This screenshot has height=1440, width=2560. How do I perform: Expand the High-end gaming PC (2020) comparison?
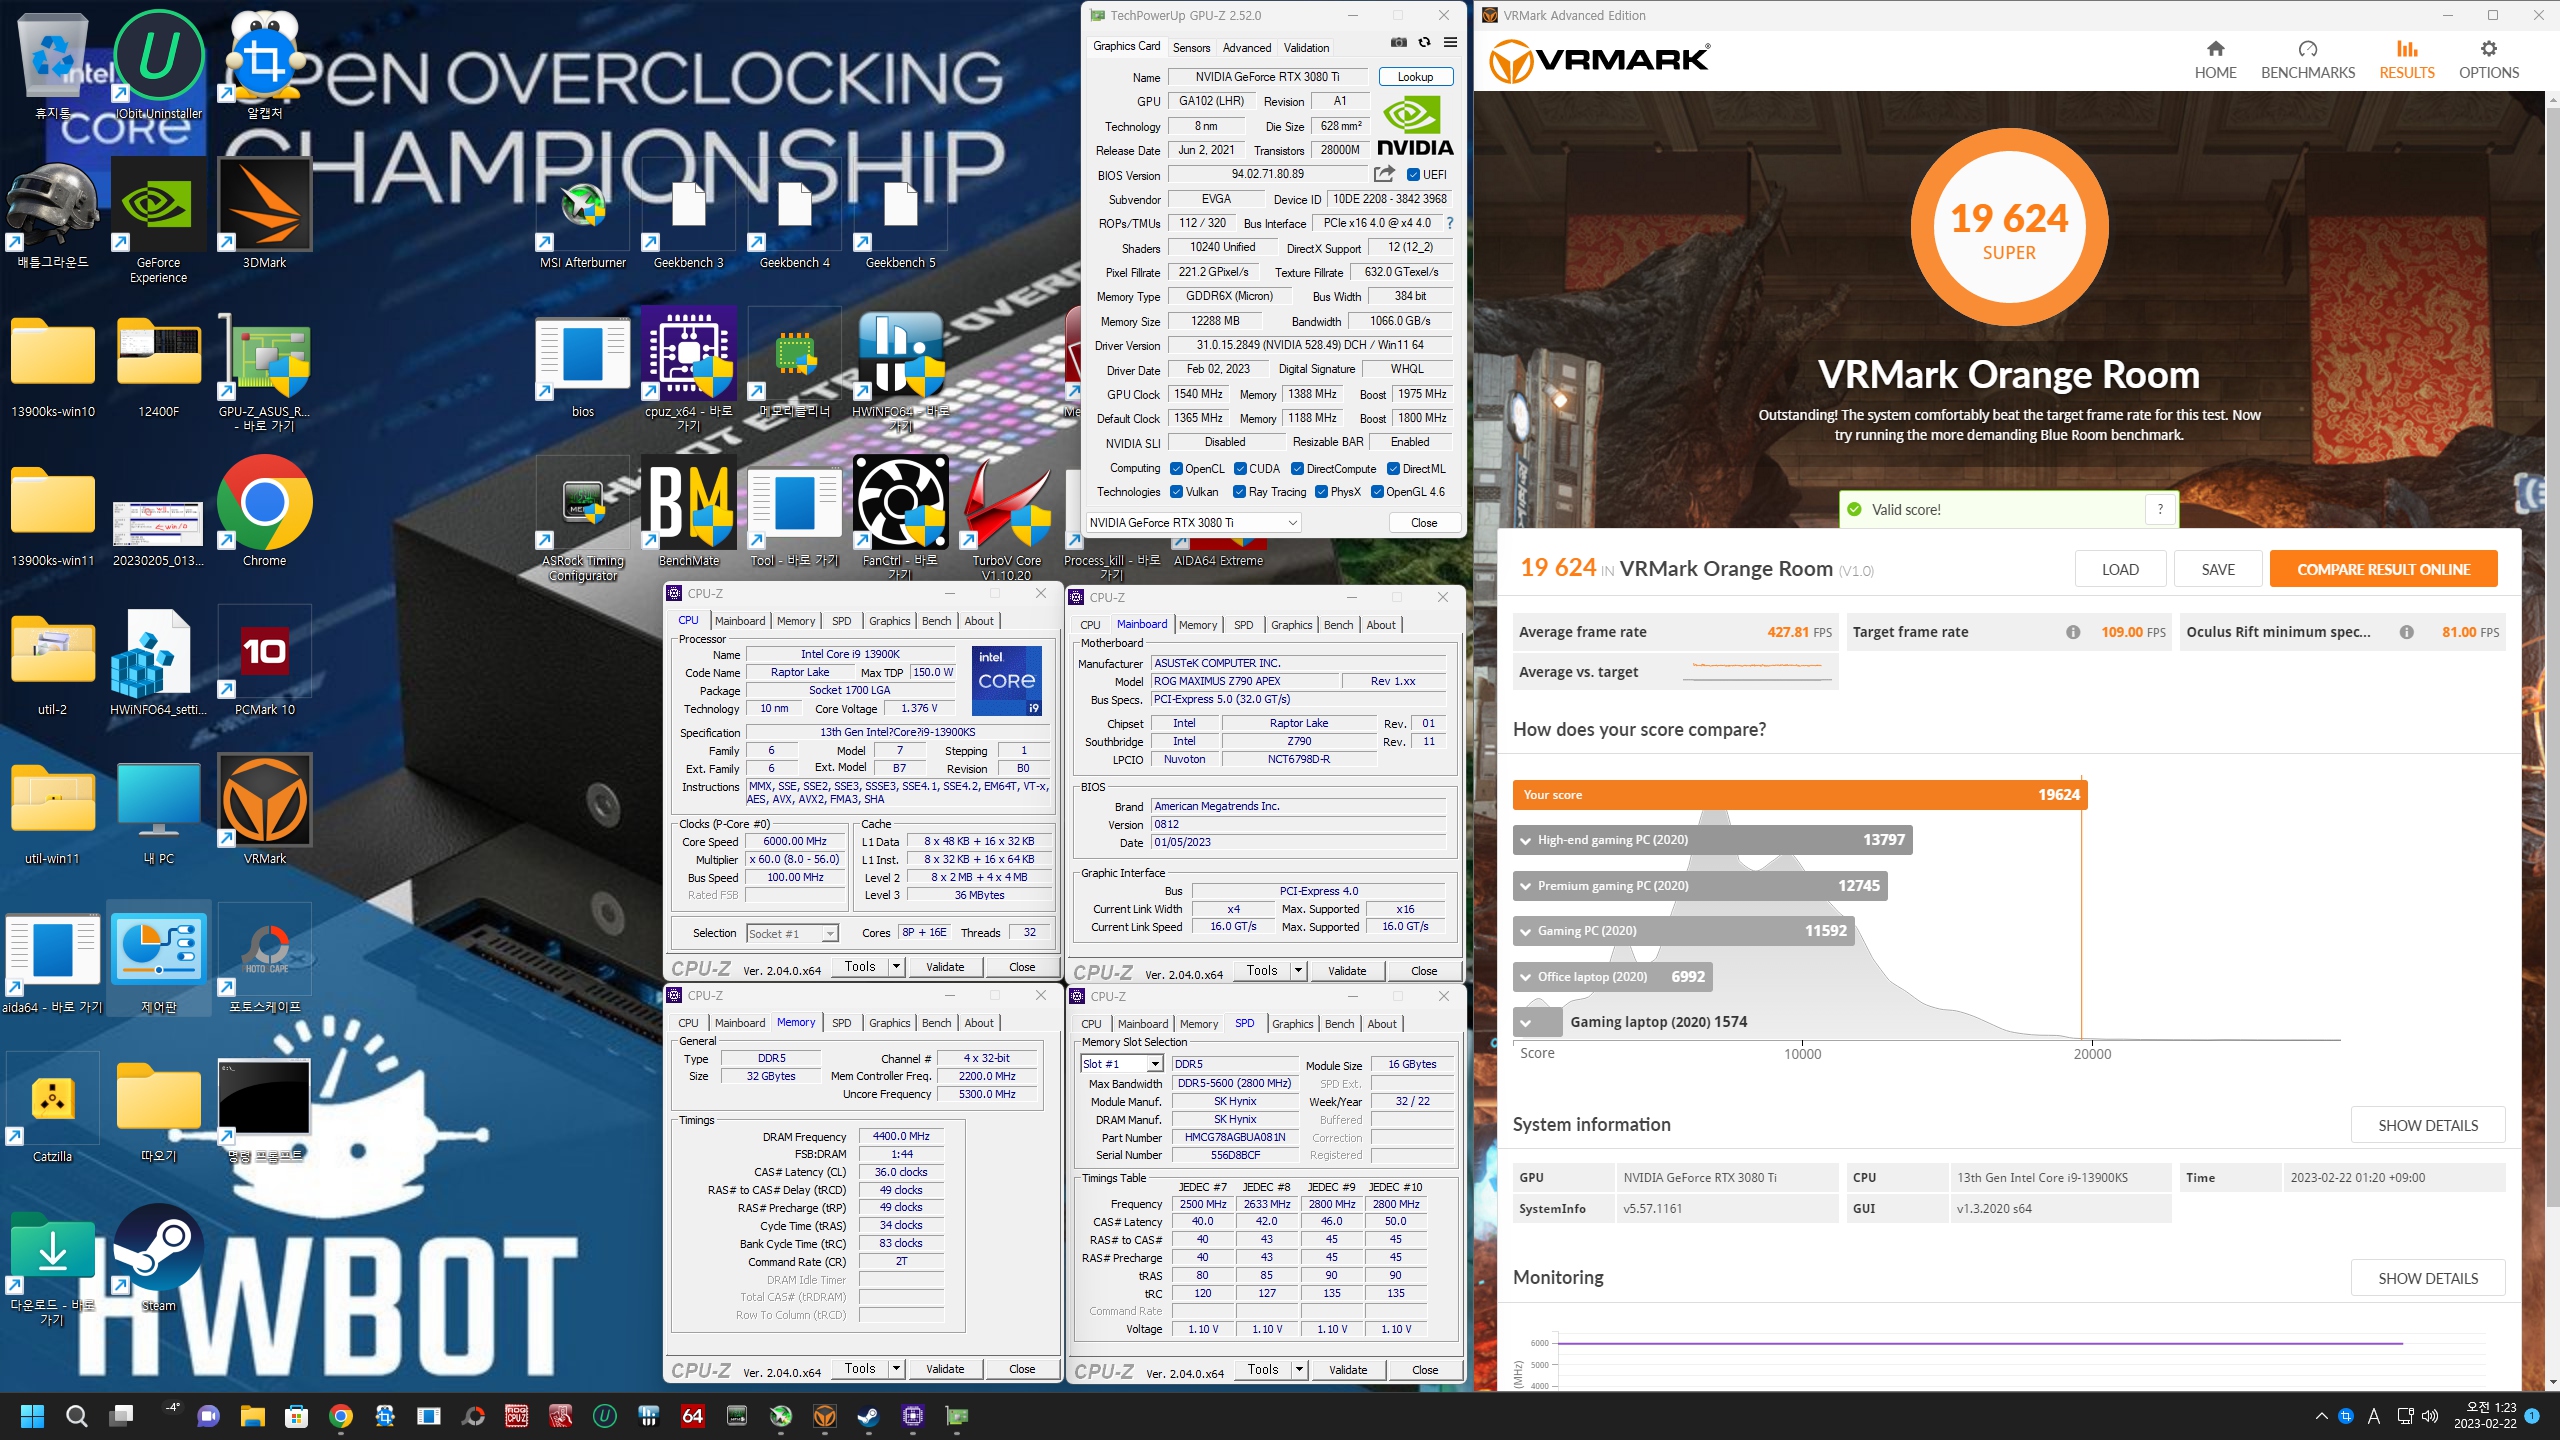(x=1525, y=840)
